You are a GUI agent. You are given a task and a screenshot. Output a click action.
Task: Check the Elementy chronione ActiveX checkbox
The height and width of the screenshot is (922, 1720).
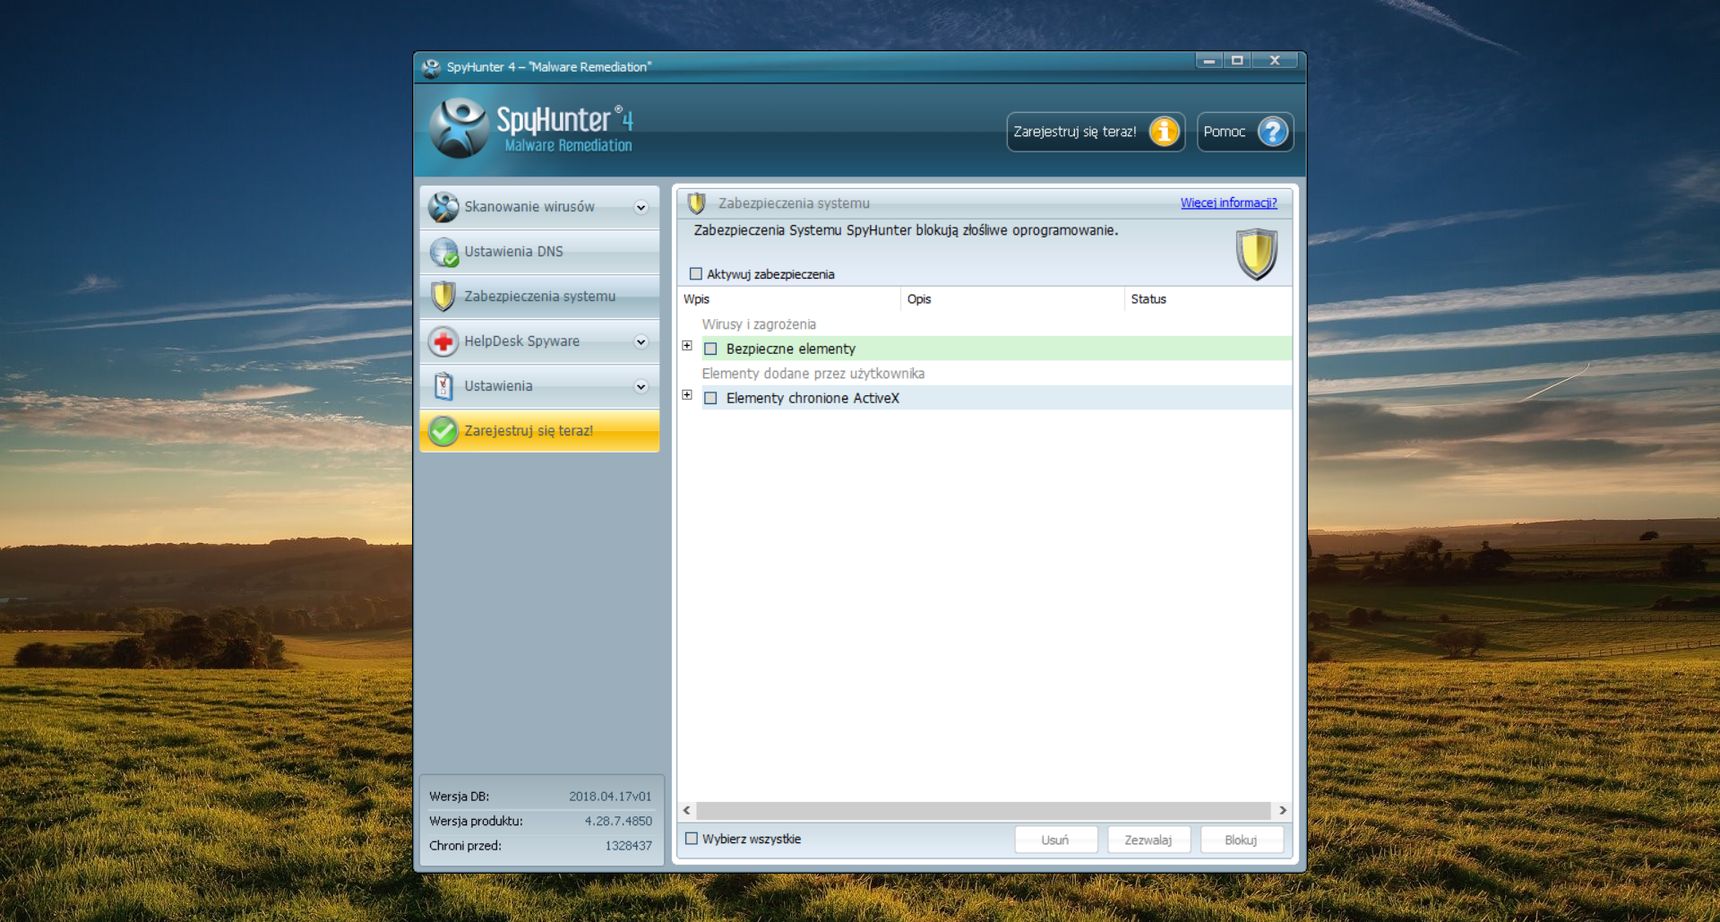[x=711, y=398]
